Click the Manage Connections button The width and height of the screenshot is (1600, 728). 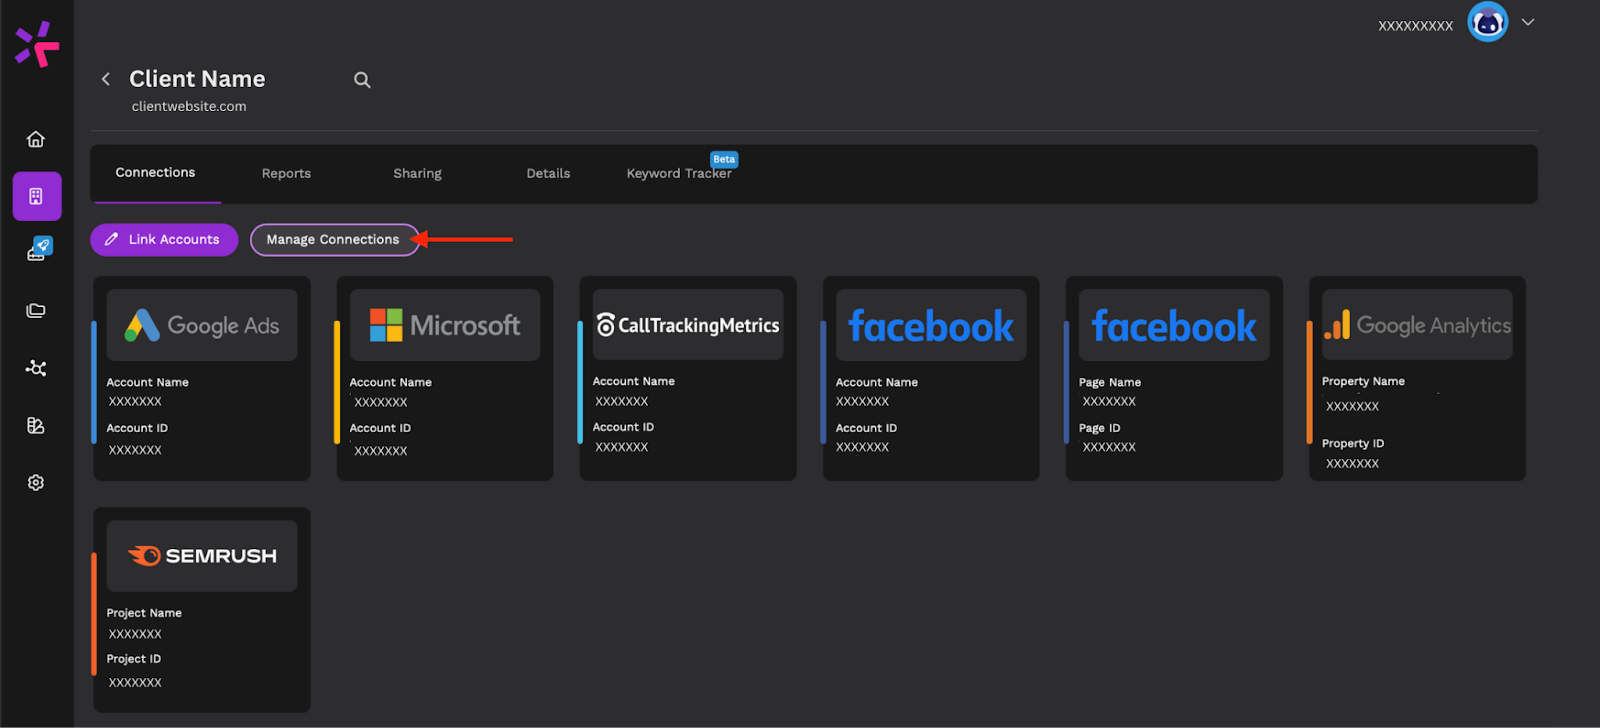tap(334, 239)
